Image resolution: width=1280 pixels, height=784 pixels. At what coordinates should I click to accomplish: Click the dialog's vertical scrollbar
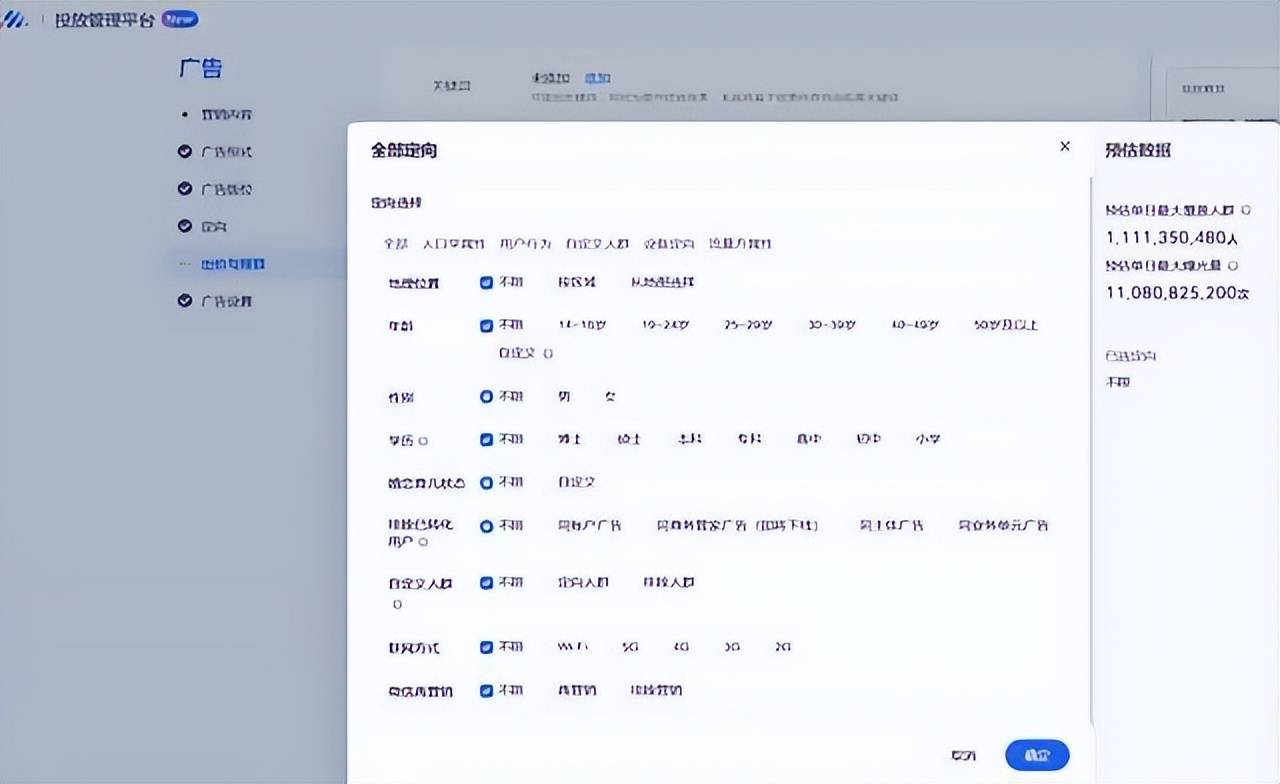1091,450
